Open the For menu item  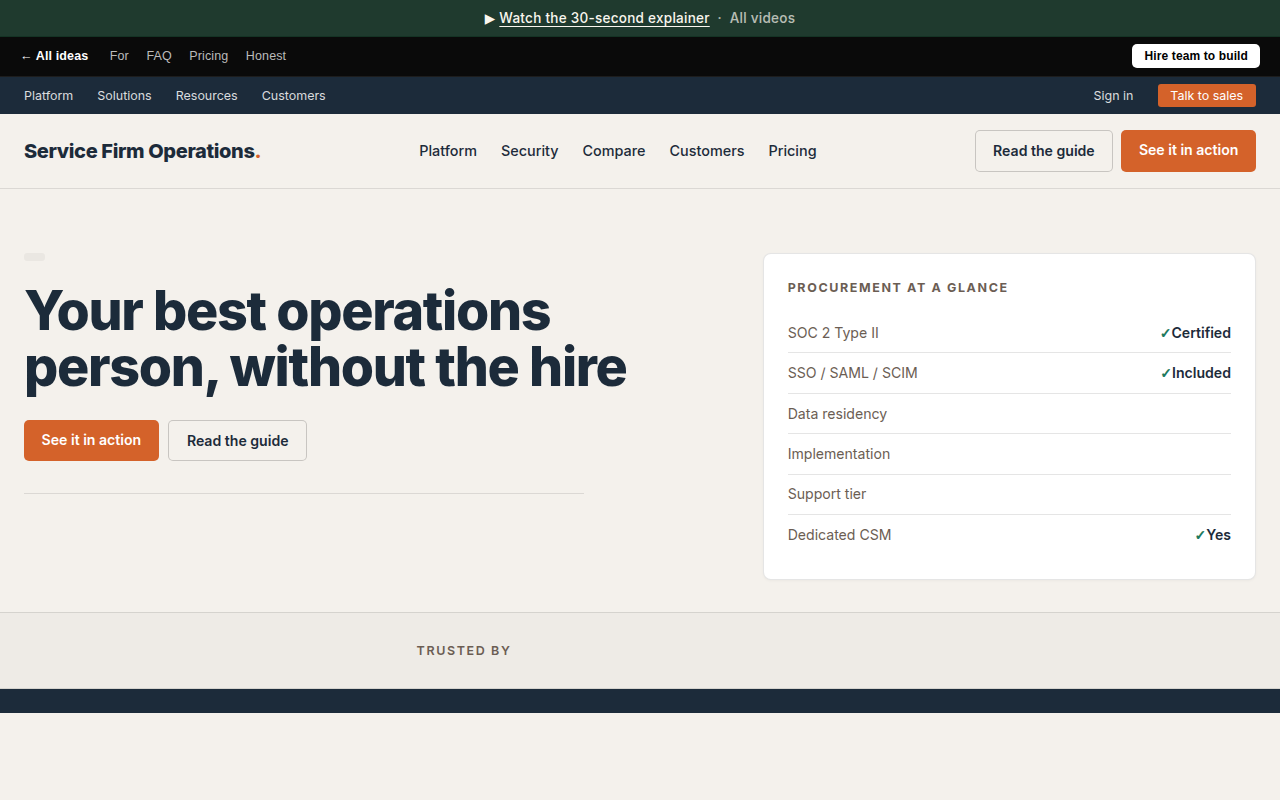pos(119,56)
